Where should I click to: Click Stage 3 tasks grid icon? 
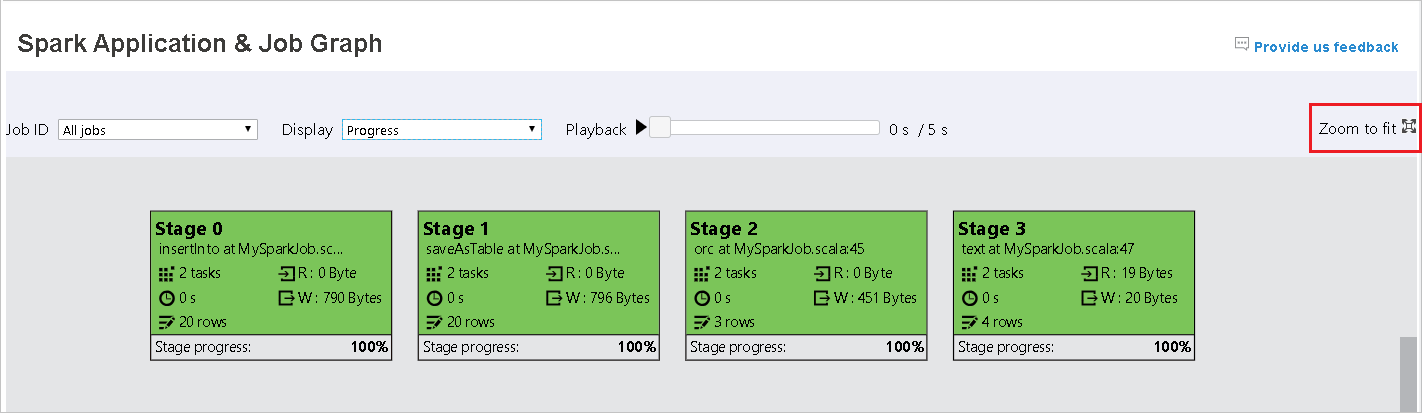(x=968, y=273)
